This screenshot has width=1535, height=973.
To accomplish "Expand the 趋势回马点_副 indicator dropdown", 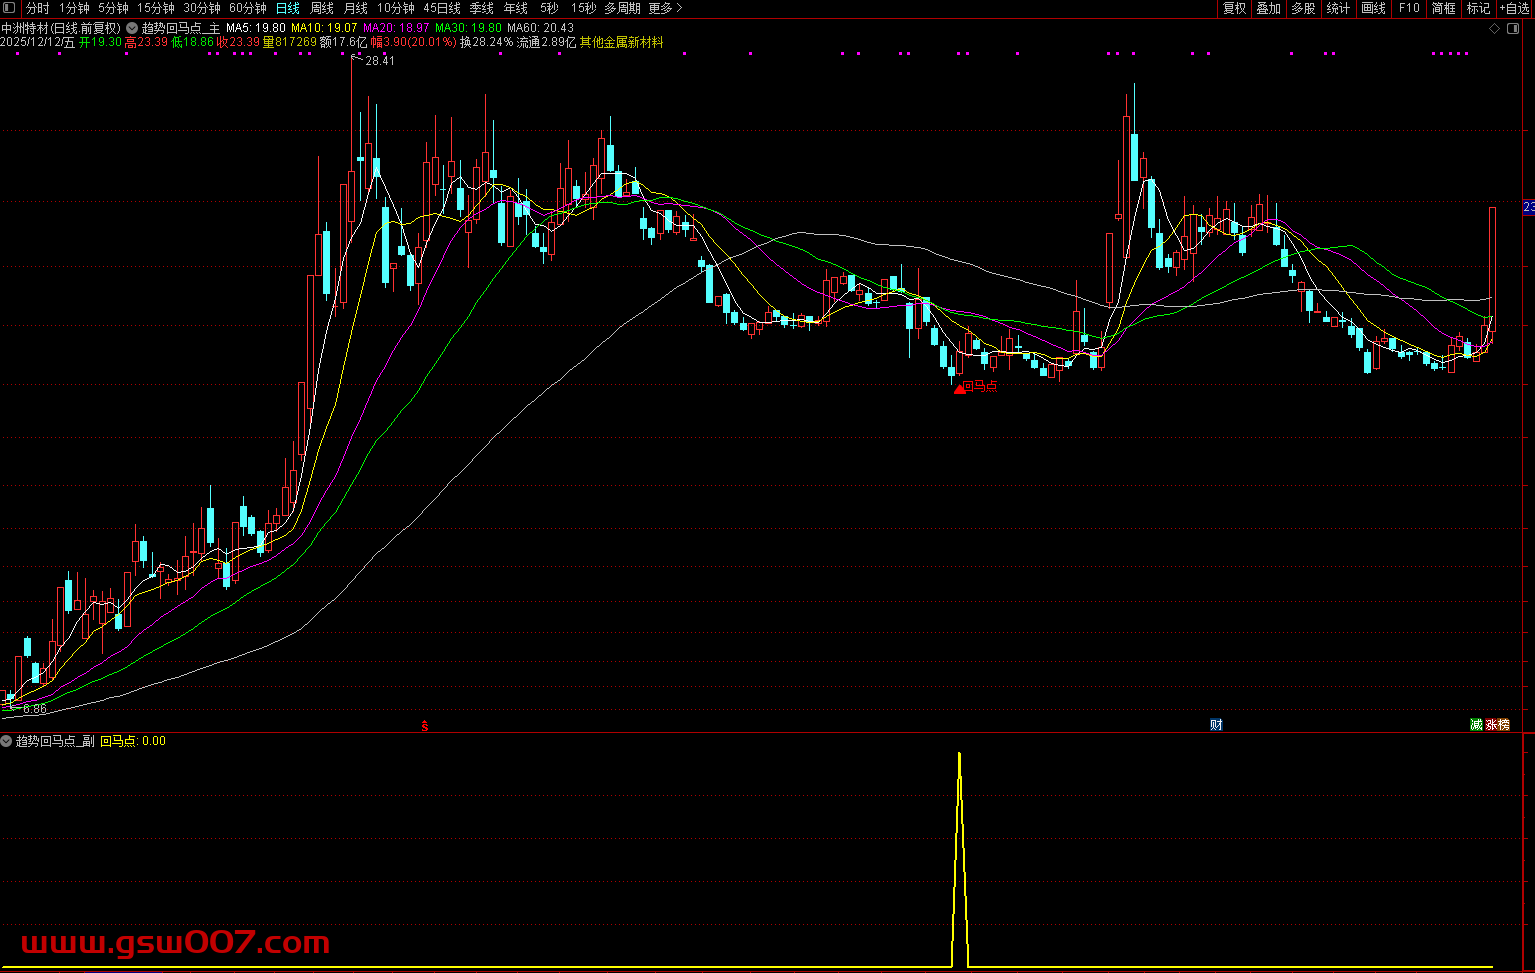I will point(7,741).
